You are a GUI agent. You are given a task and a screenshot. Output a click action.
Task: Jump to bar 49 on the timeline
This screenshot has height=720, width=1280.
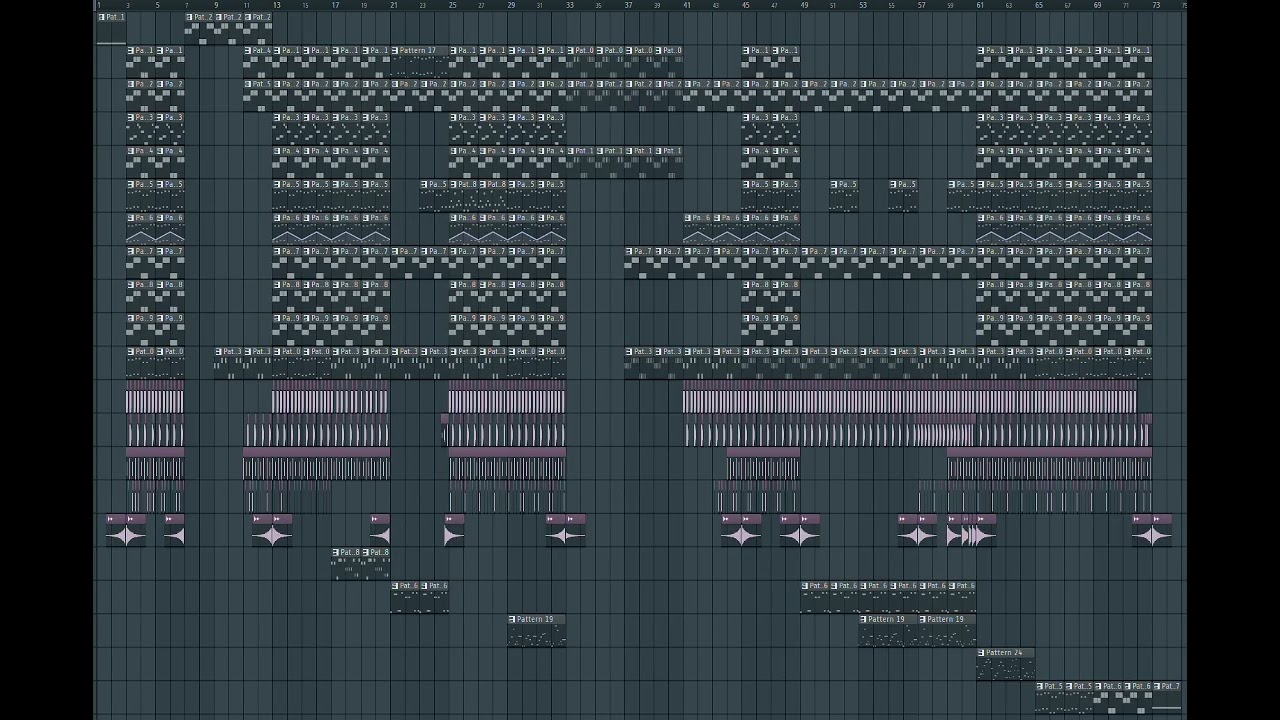point(804,5)
